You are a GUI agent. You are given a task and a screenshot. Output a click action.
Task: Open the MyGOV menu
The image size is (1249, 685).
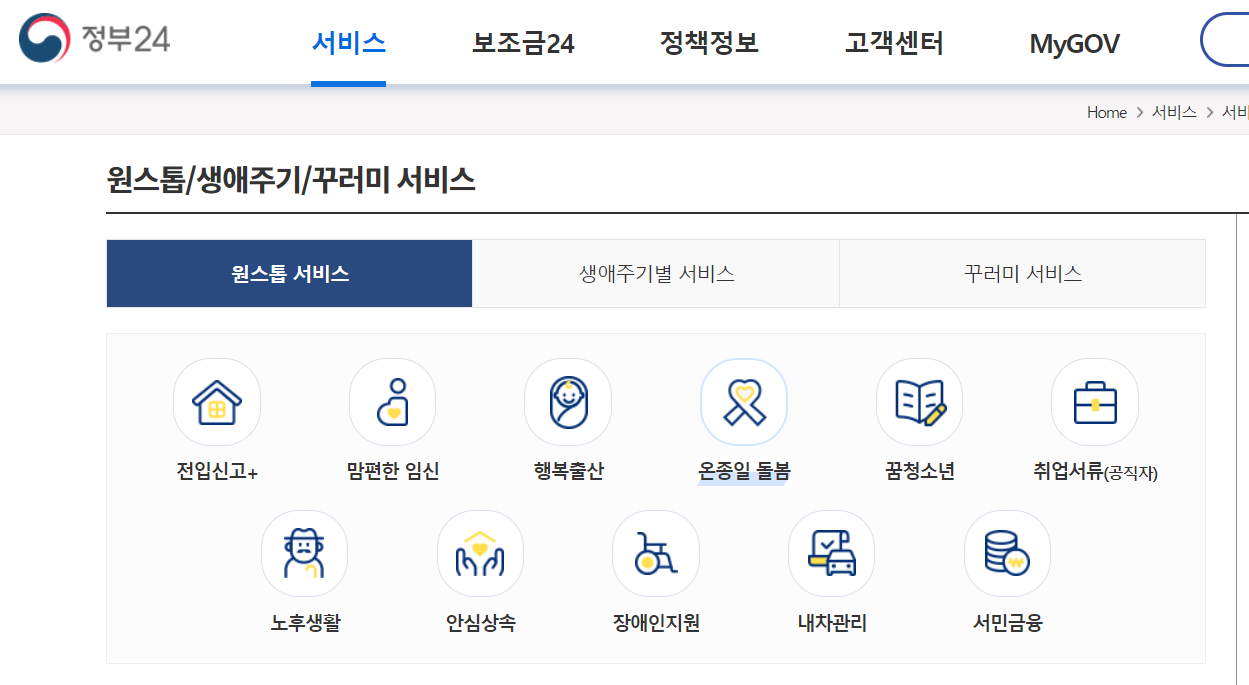click(x=1074, y=42)
